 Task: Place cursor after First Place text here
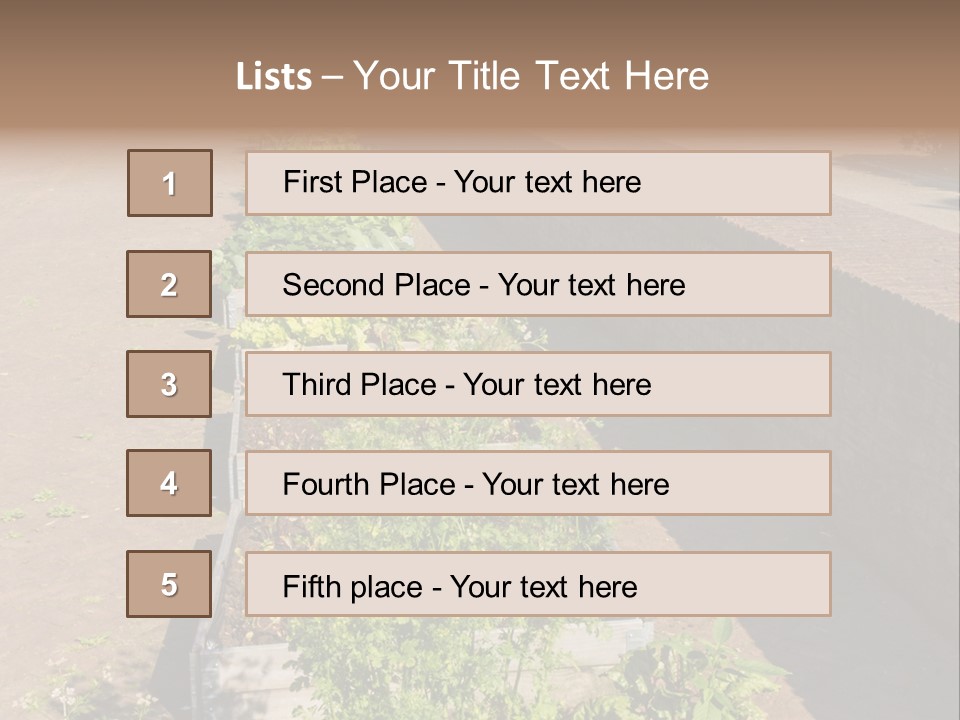coord(642,182)
